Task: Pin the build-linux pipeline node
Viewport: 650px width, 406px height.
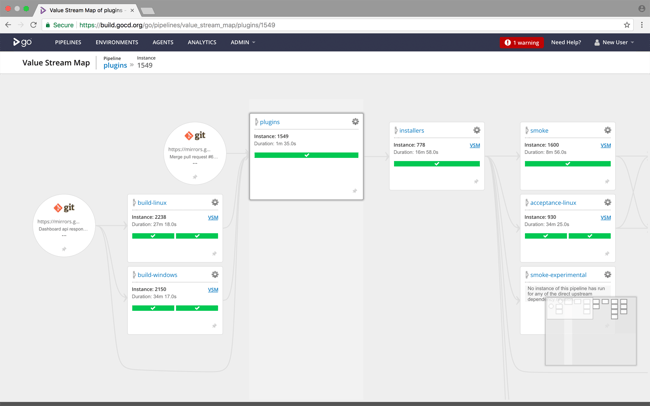Action: 214,254
